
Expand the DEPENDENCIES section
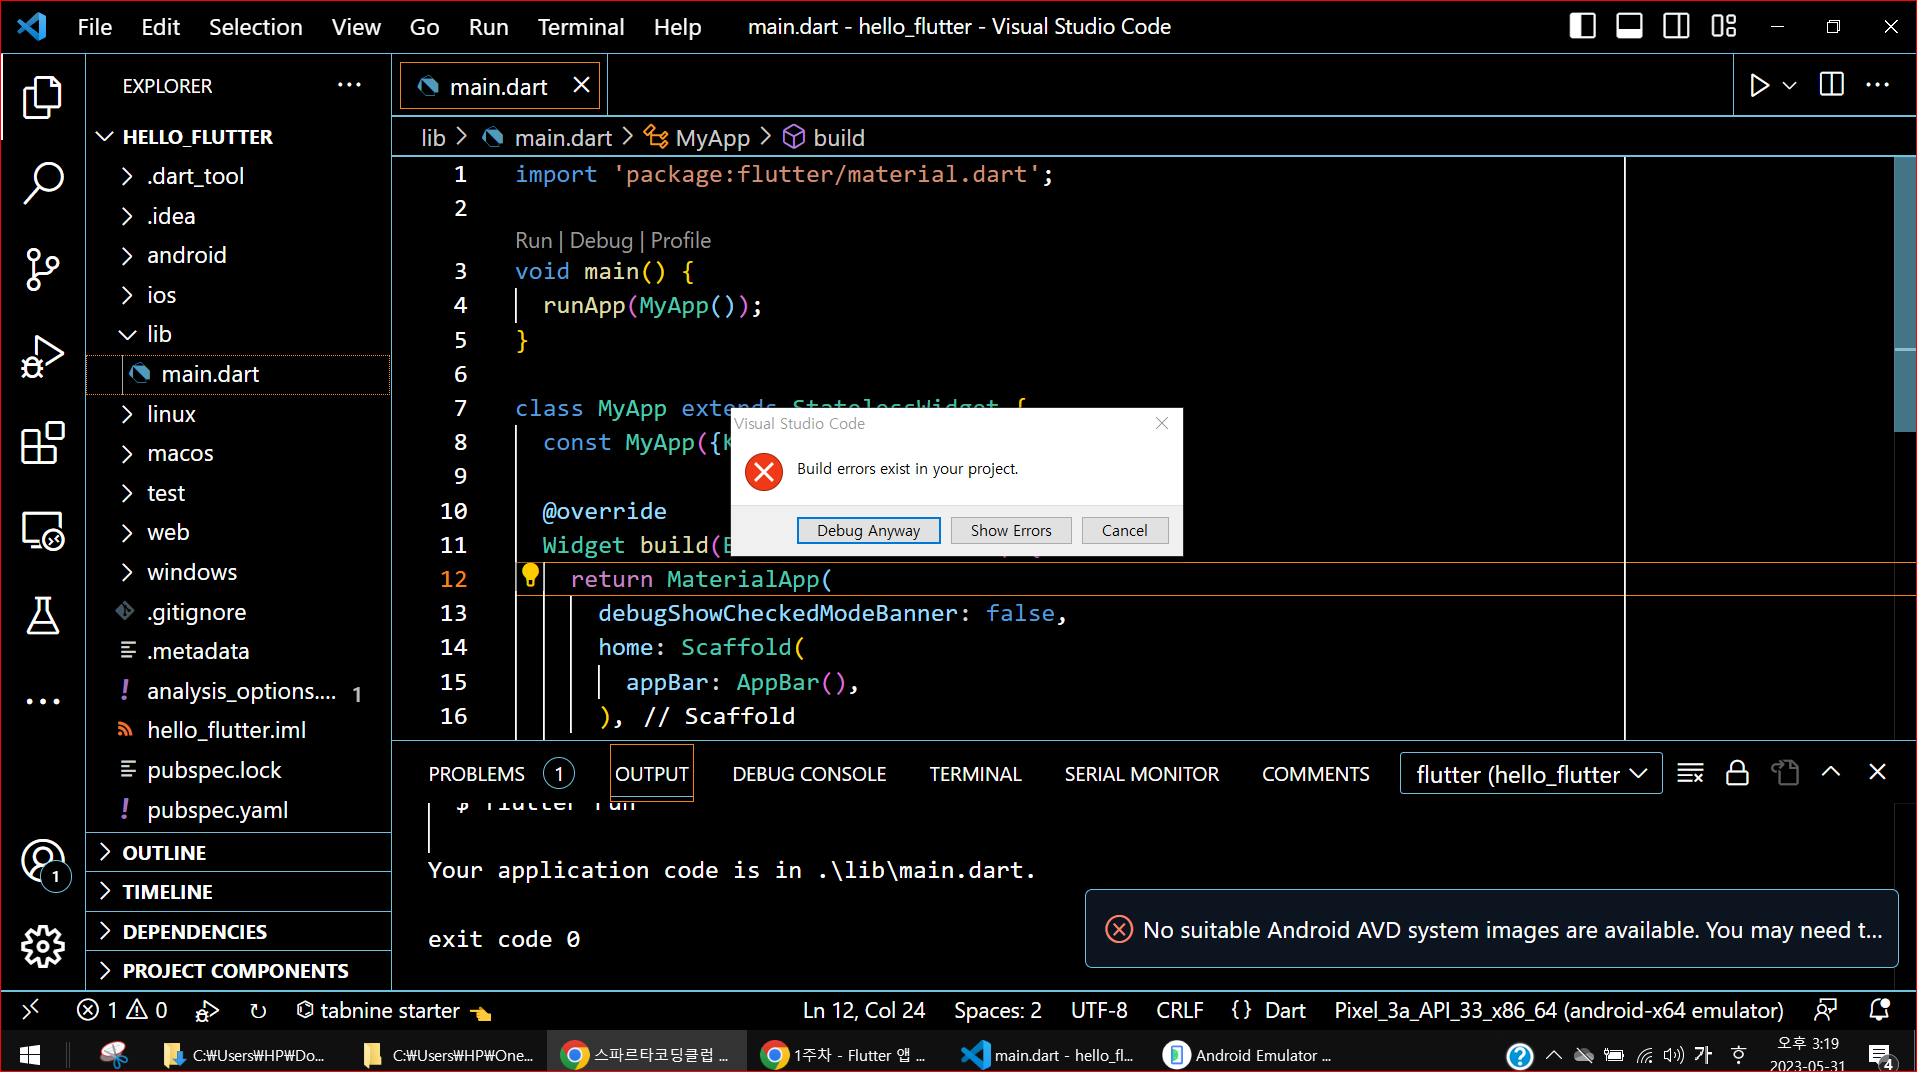click(x=239, y=932)
